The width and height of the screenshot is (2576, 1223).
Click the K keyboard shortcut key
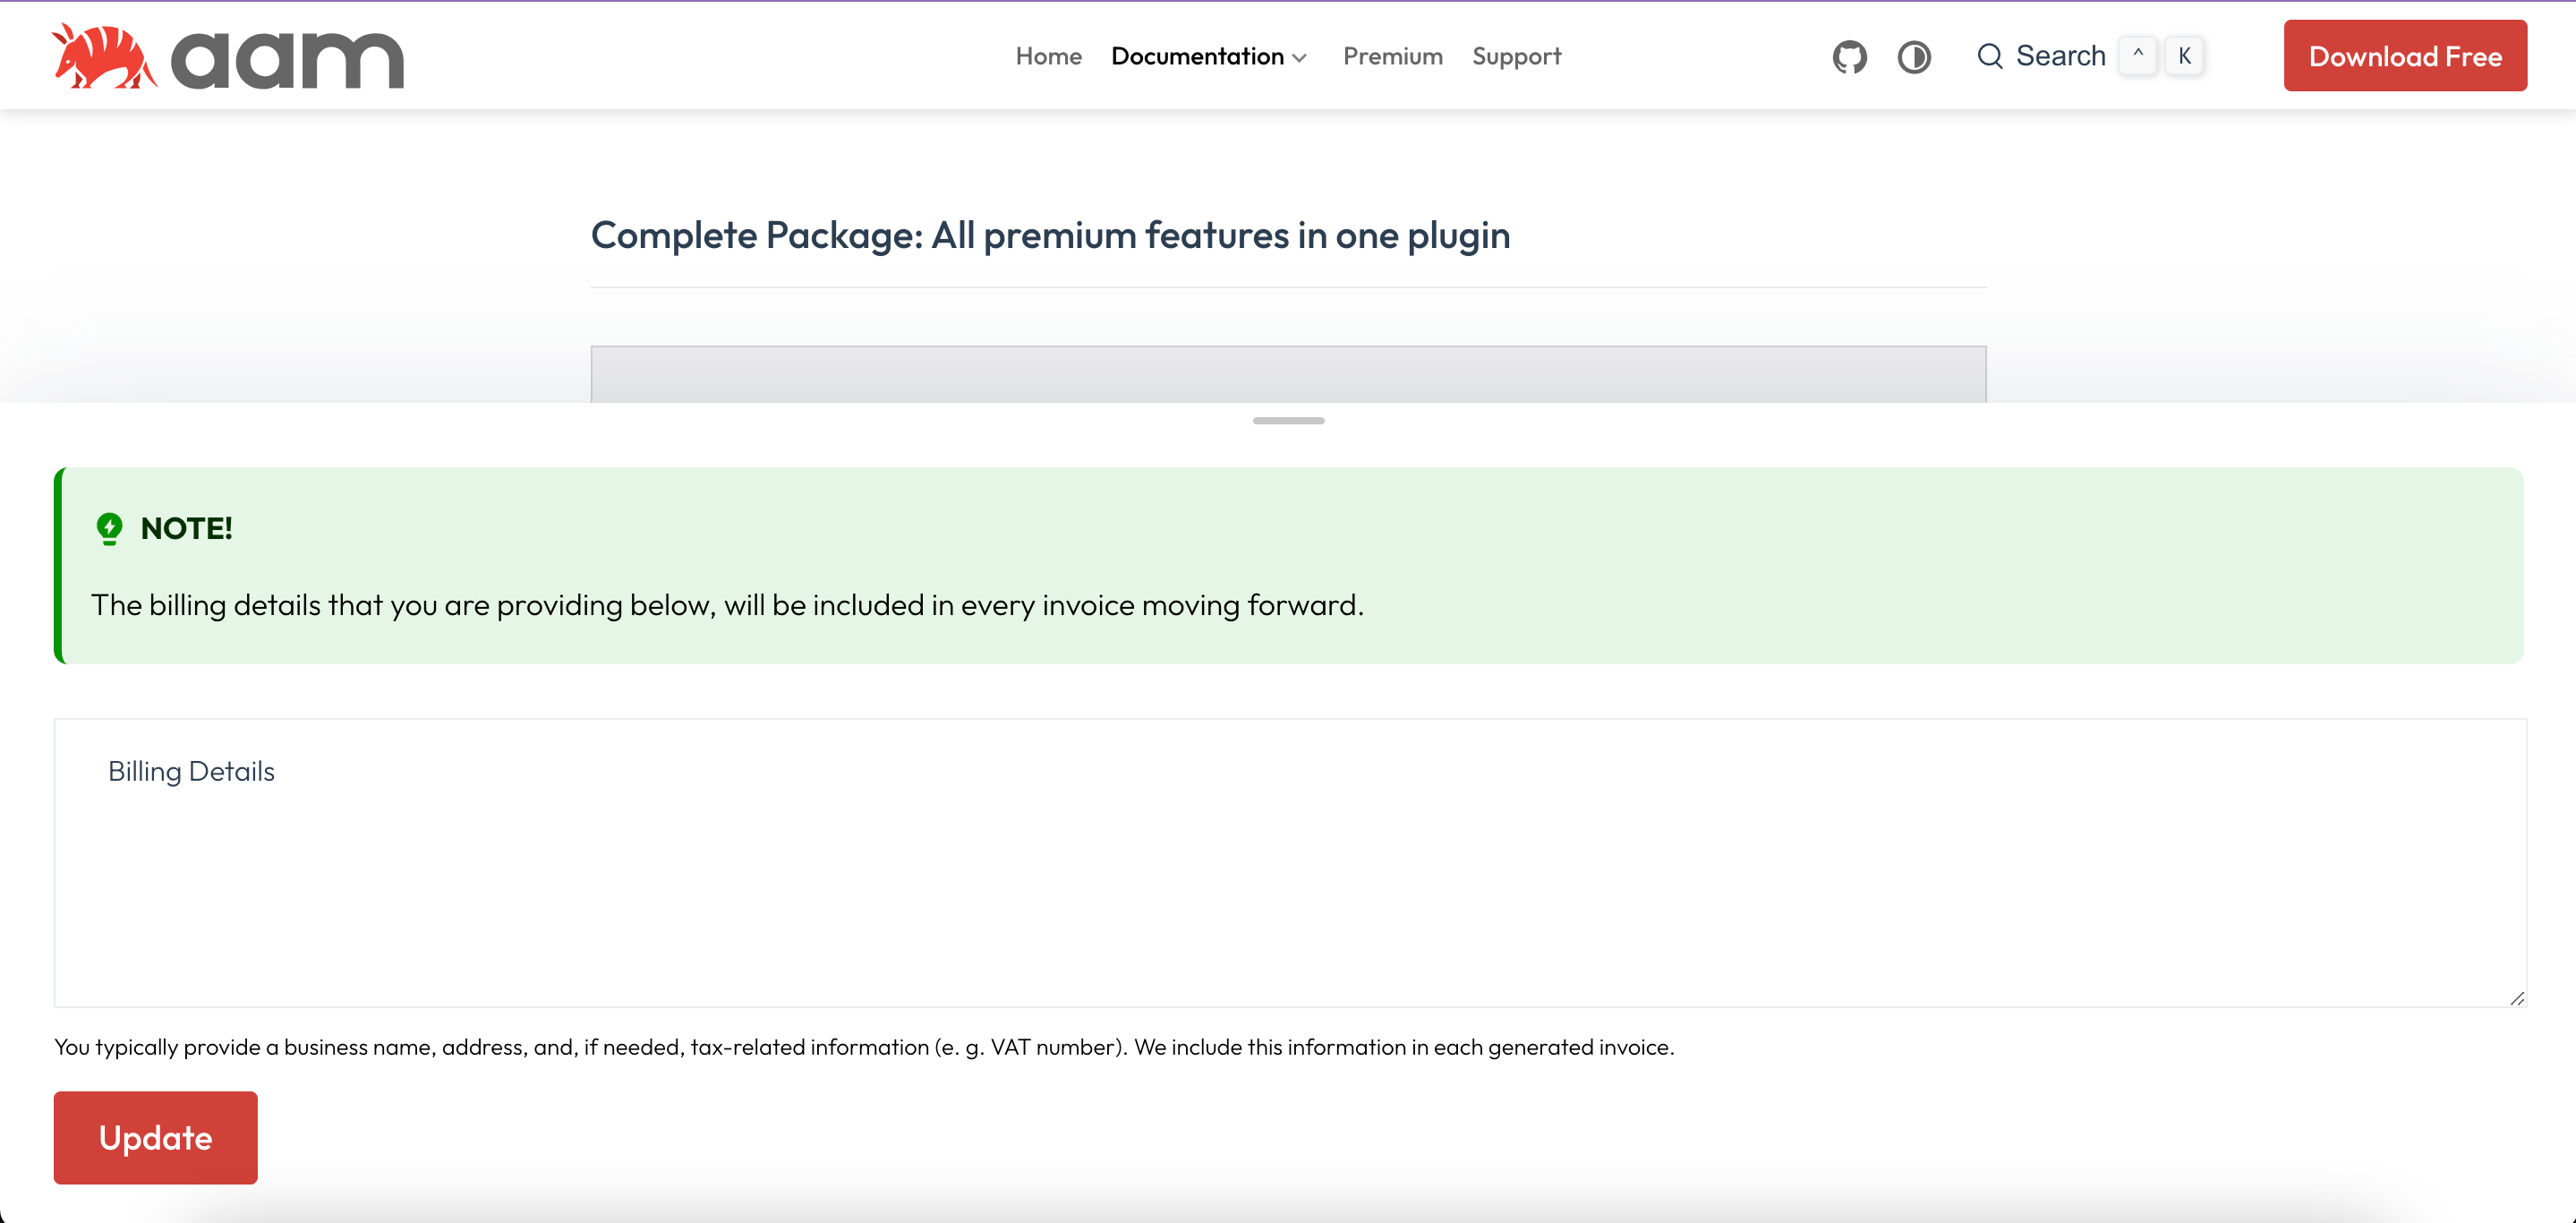coord(2184,56)
